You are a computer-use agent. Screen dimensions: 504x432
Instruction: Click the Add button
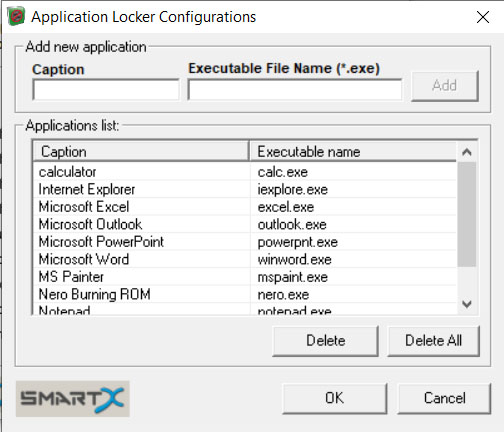(445, 86)
